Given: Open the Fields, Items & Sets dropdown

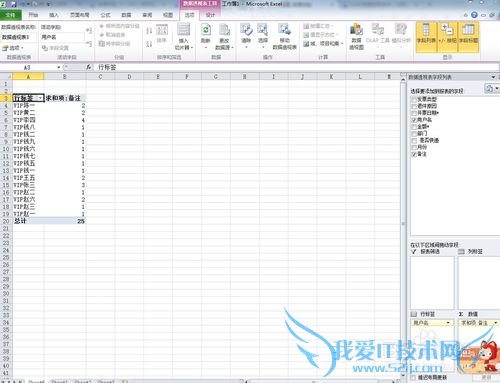Looking at the screenshot, I should pos(323,44).
